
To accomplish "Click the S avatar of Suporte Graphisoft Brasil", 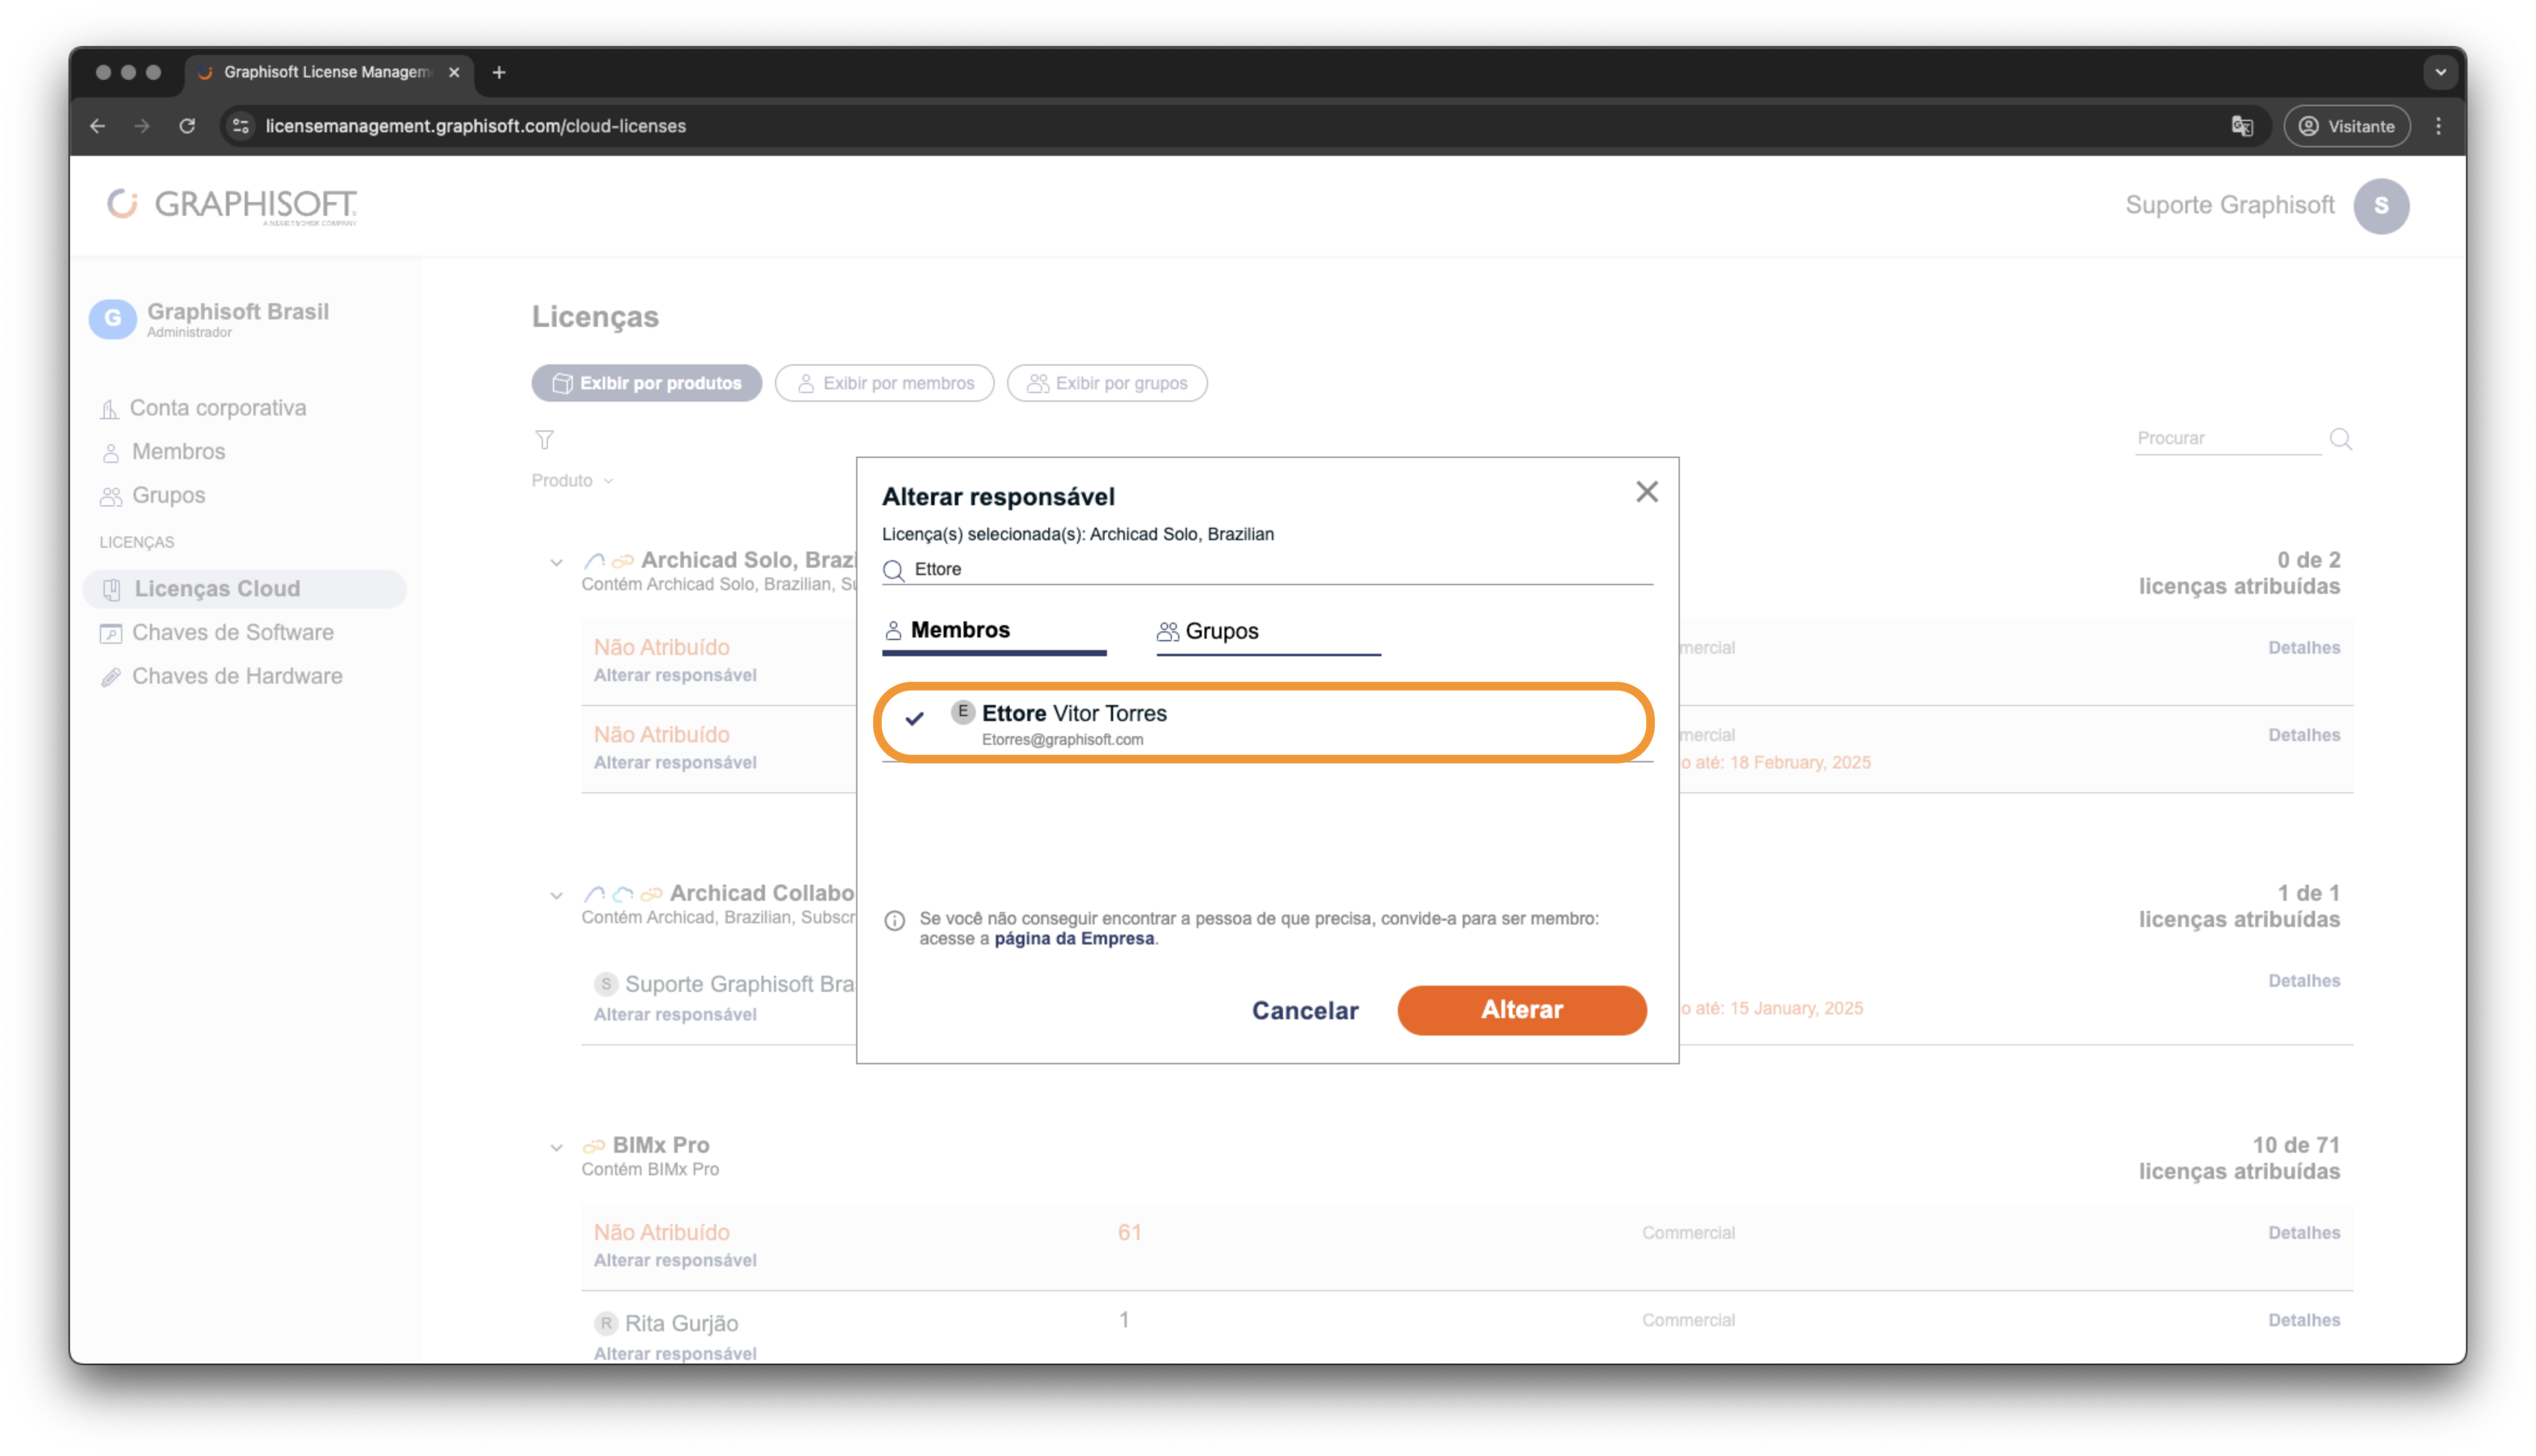I will coord(606,985).
